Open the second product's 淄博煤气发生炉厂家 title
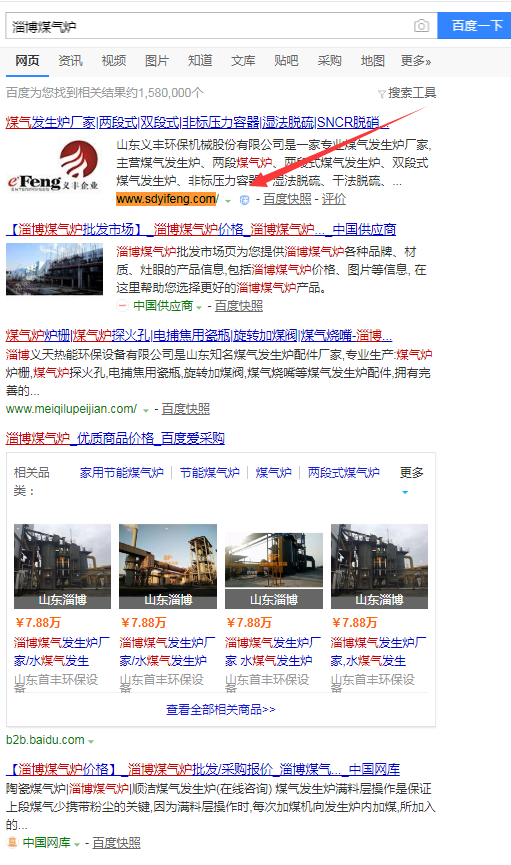Image resolution: width=511 pixels, height=865 pixels. coord(167,652)
